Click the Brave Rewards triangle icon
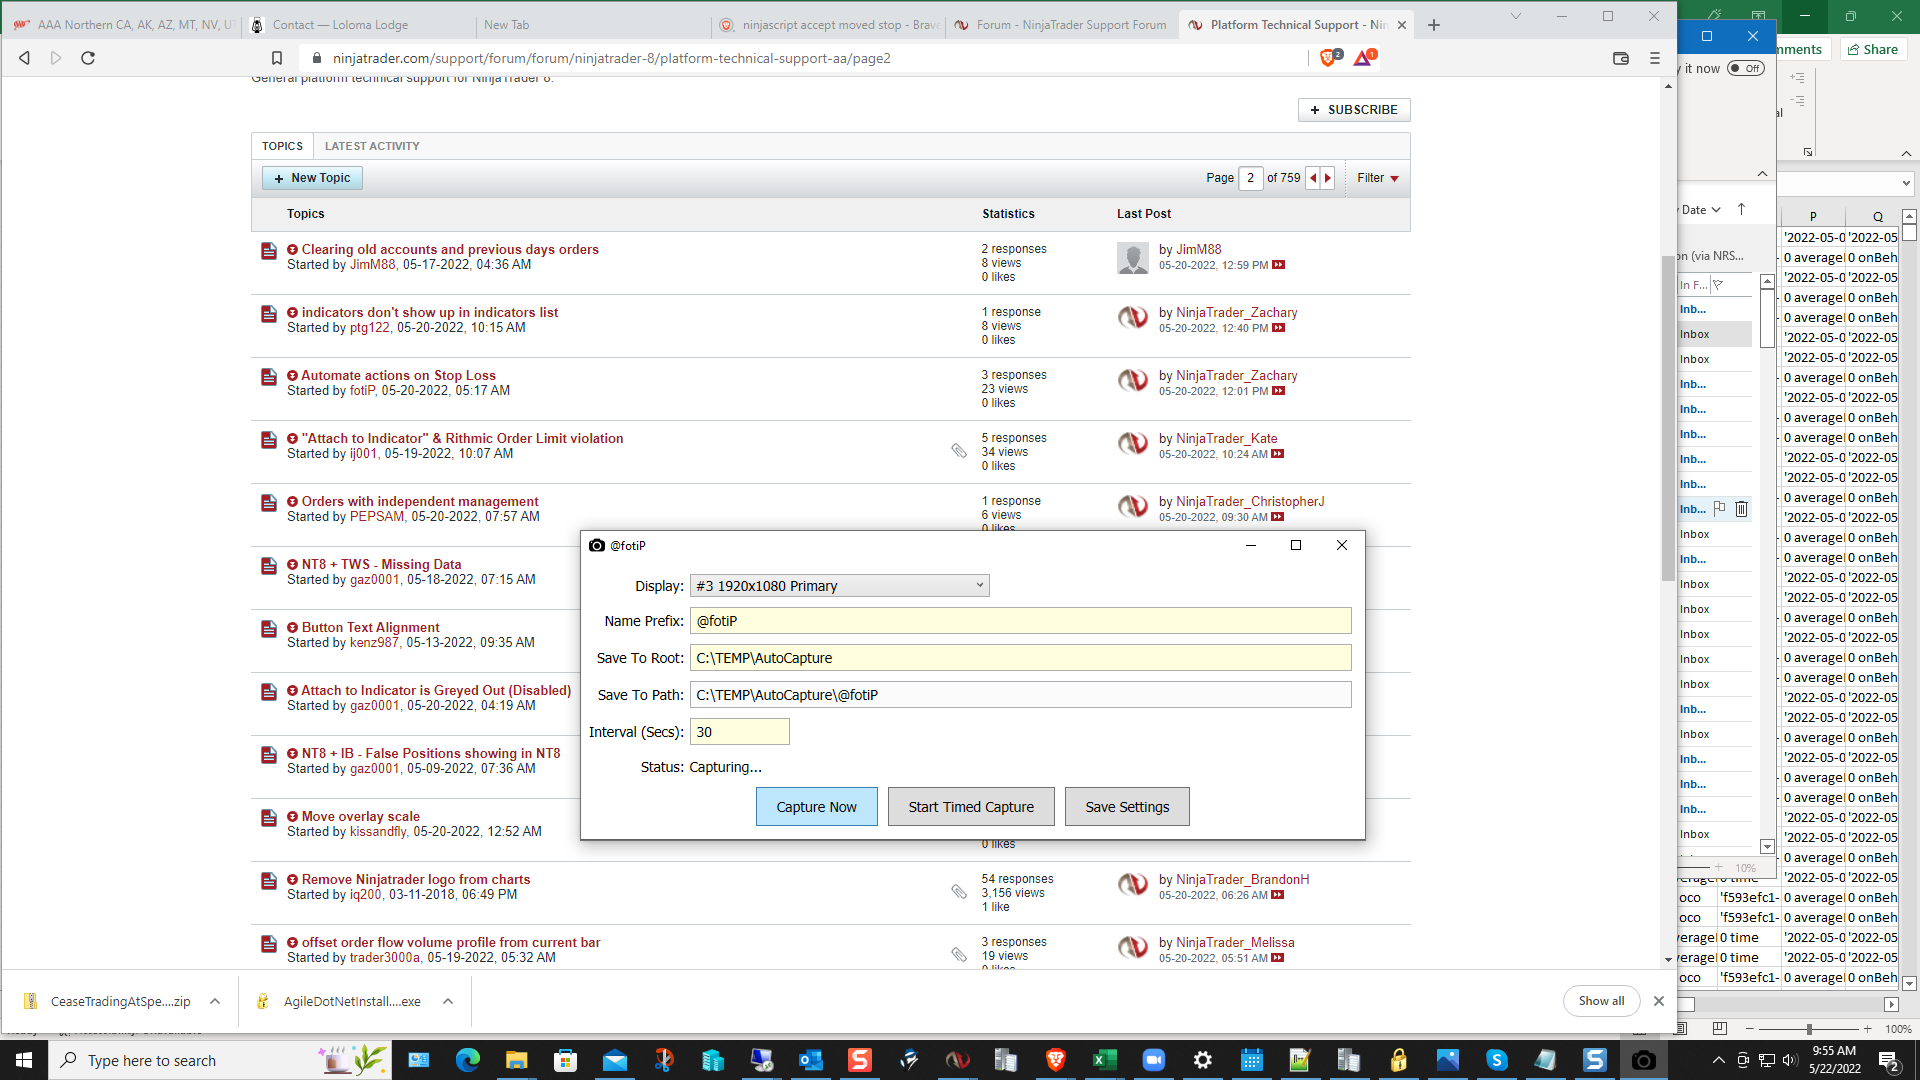The image size is (1920, 1080). [1363, 58]
